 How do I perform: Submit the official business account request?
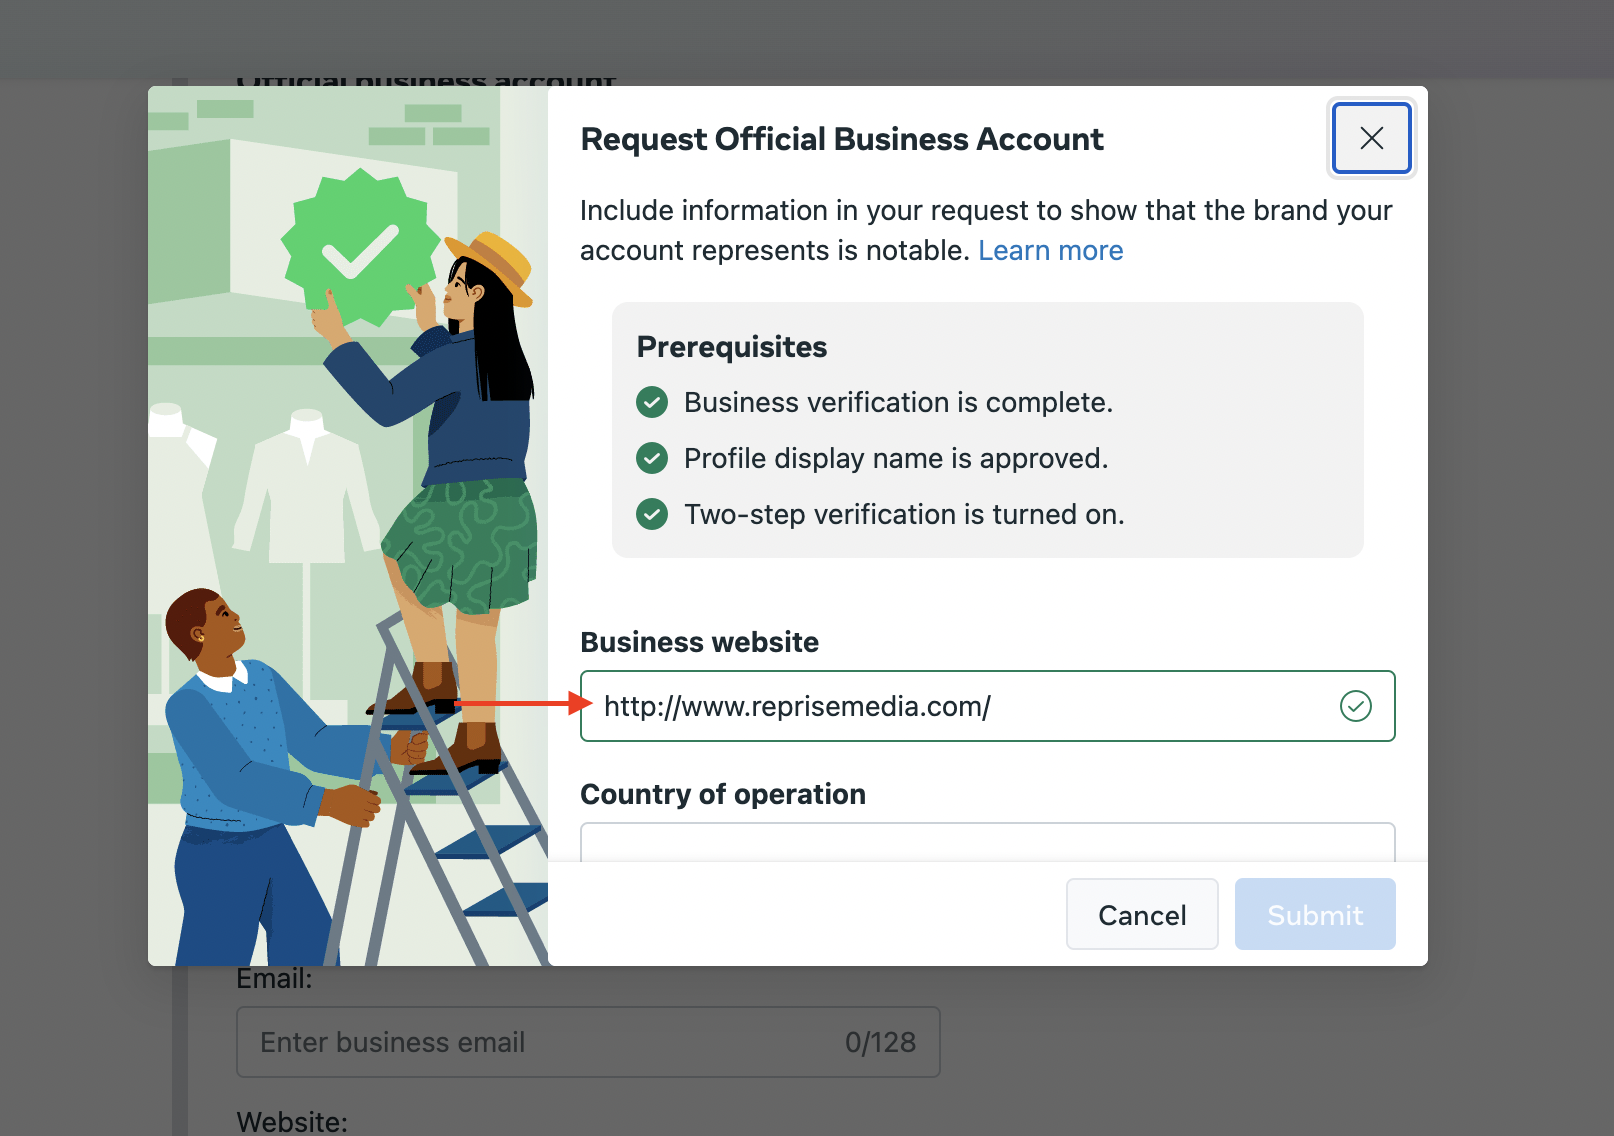coord(1315,914)
